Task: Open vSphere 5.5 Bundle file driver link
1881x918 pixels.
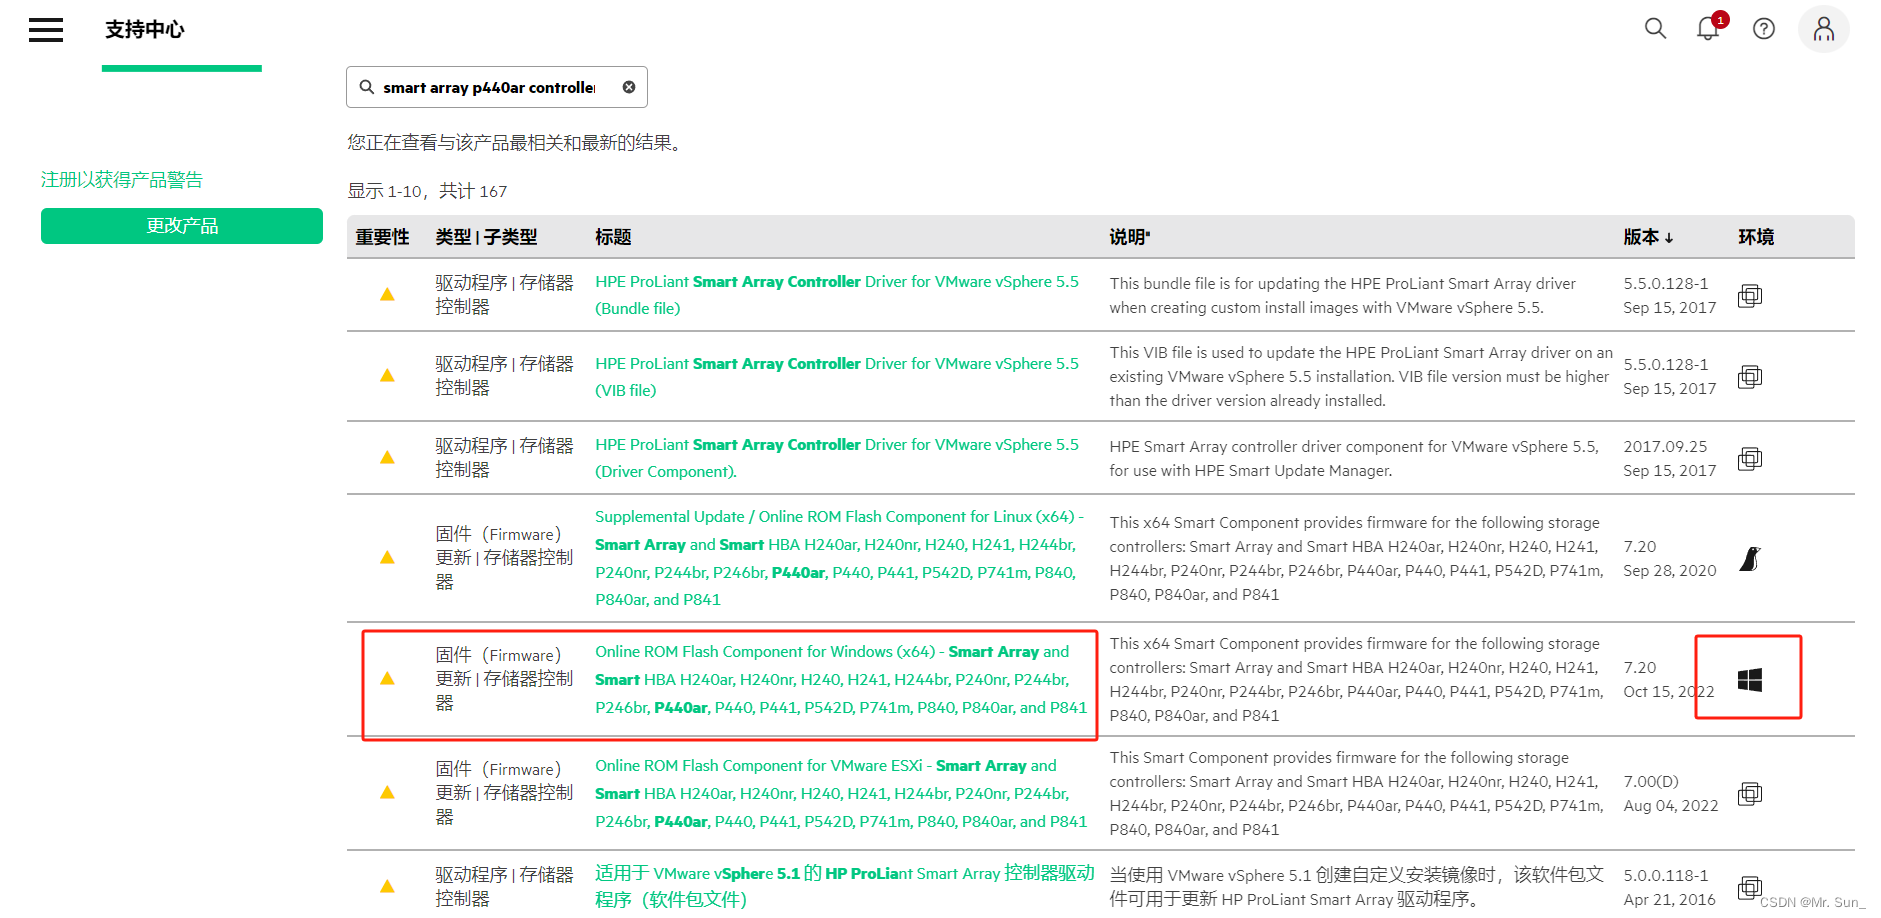Action: pos(837,295)
